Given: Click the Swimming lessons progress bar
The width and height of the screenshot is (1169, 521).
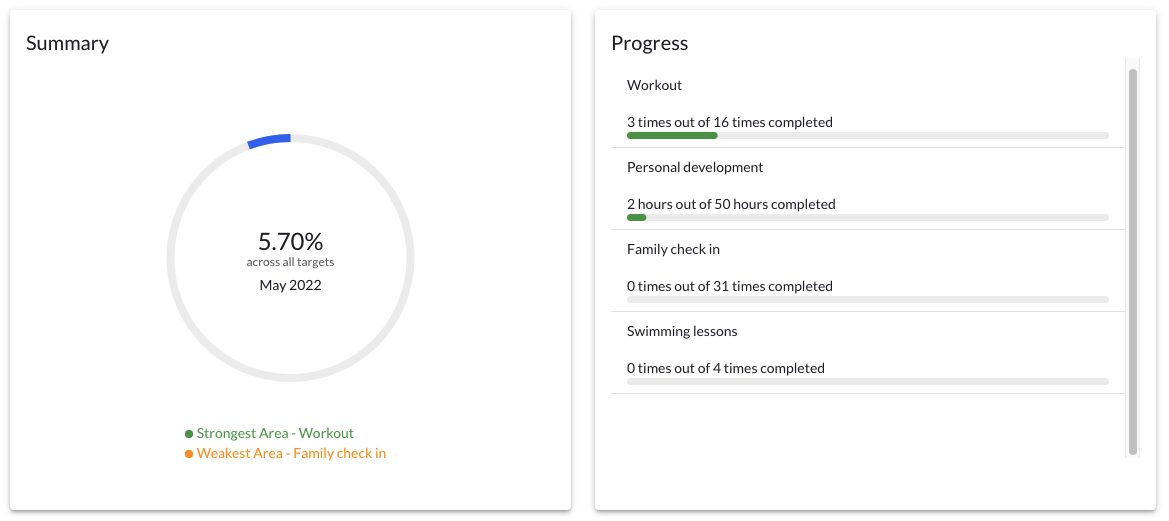Looking at the screenshot, I should point(868,382).
